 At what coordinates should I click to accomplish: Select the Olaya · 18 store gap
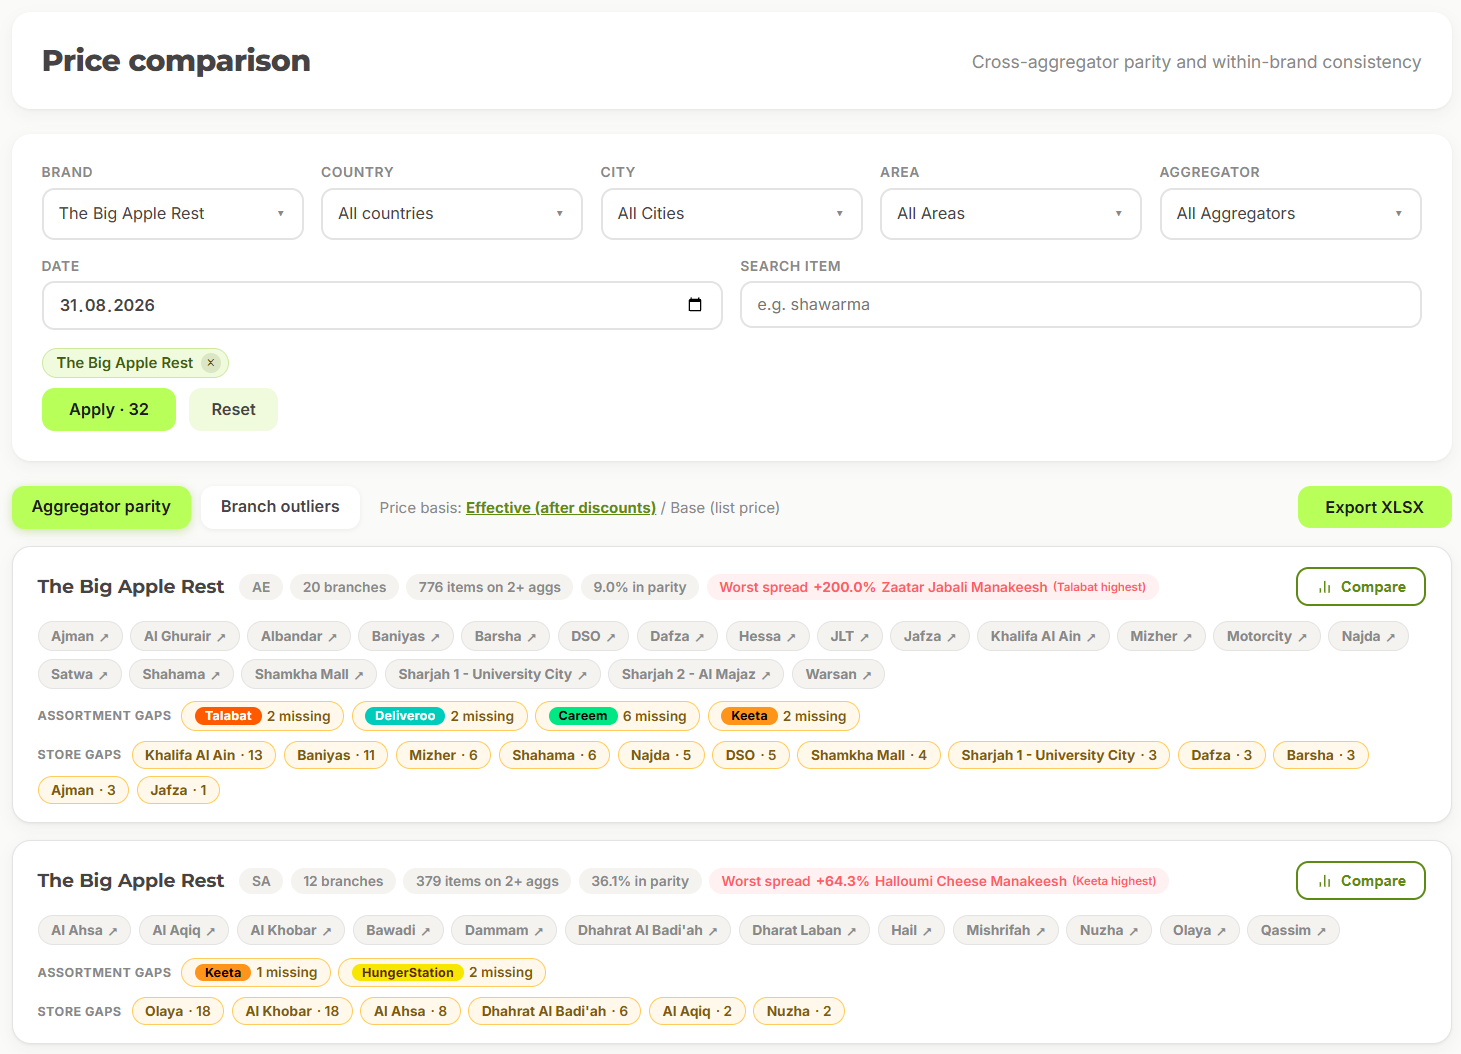point(178,1011)
